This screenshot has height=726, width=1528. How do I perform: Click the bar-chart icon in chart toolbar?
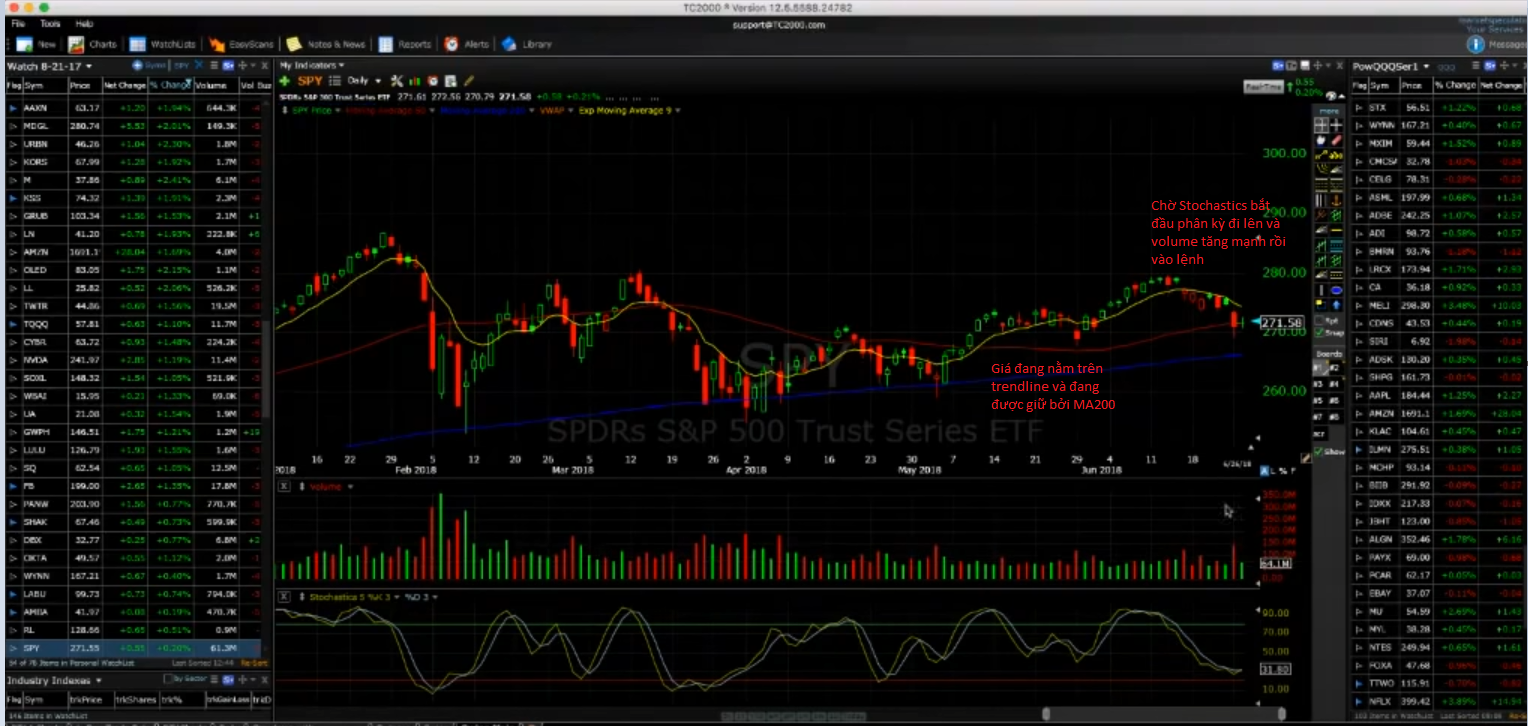point(415,81)
